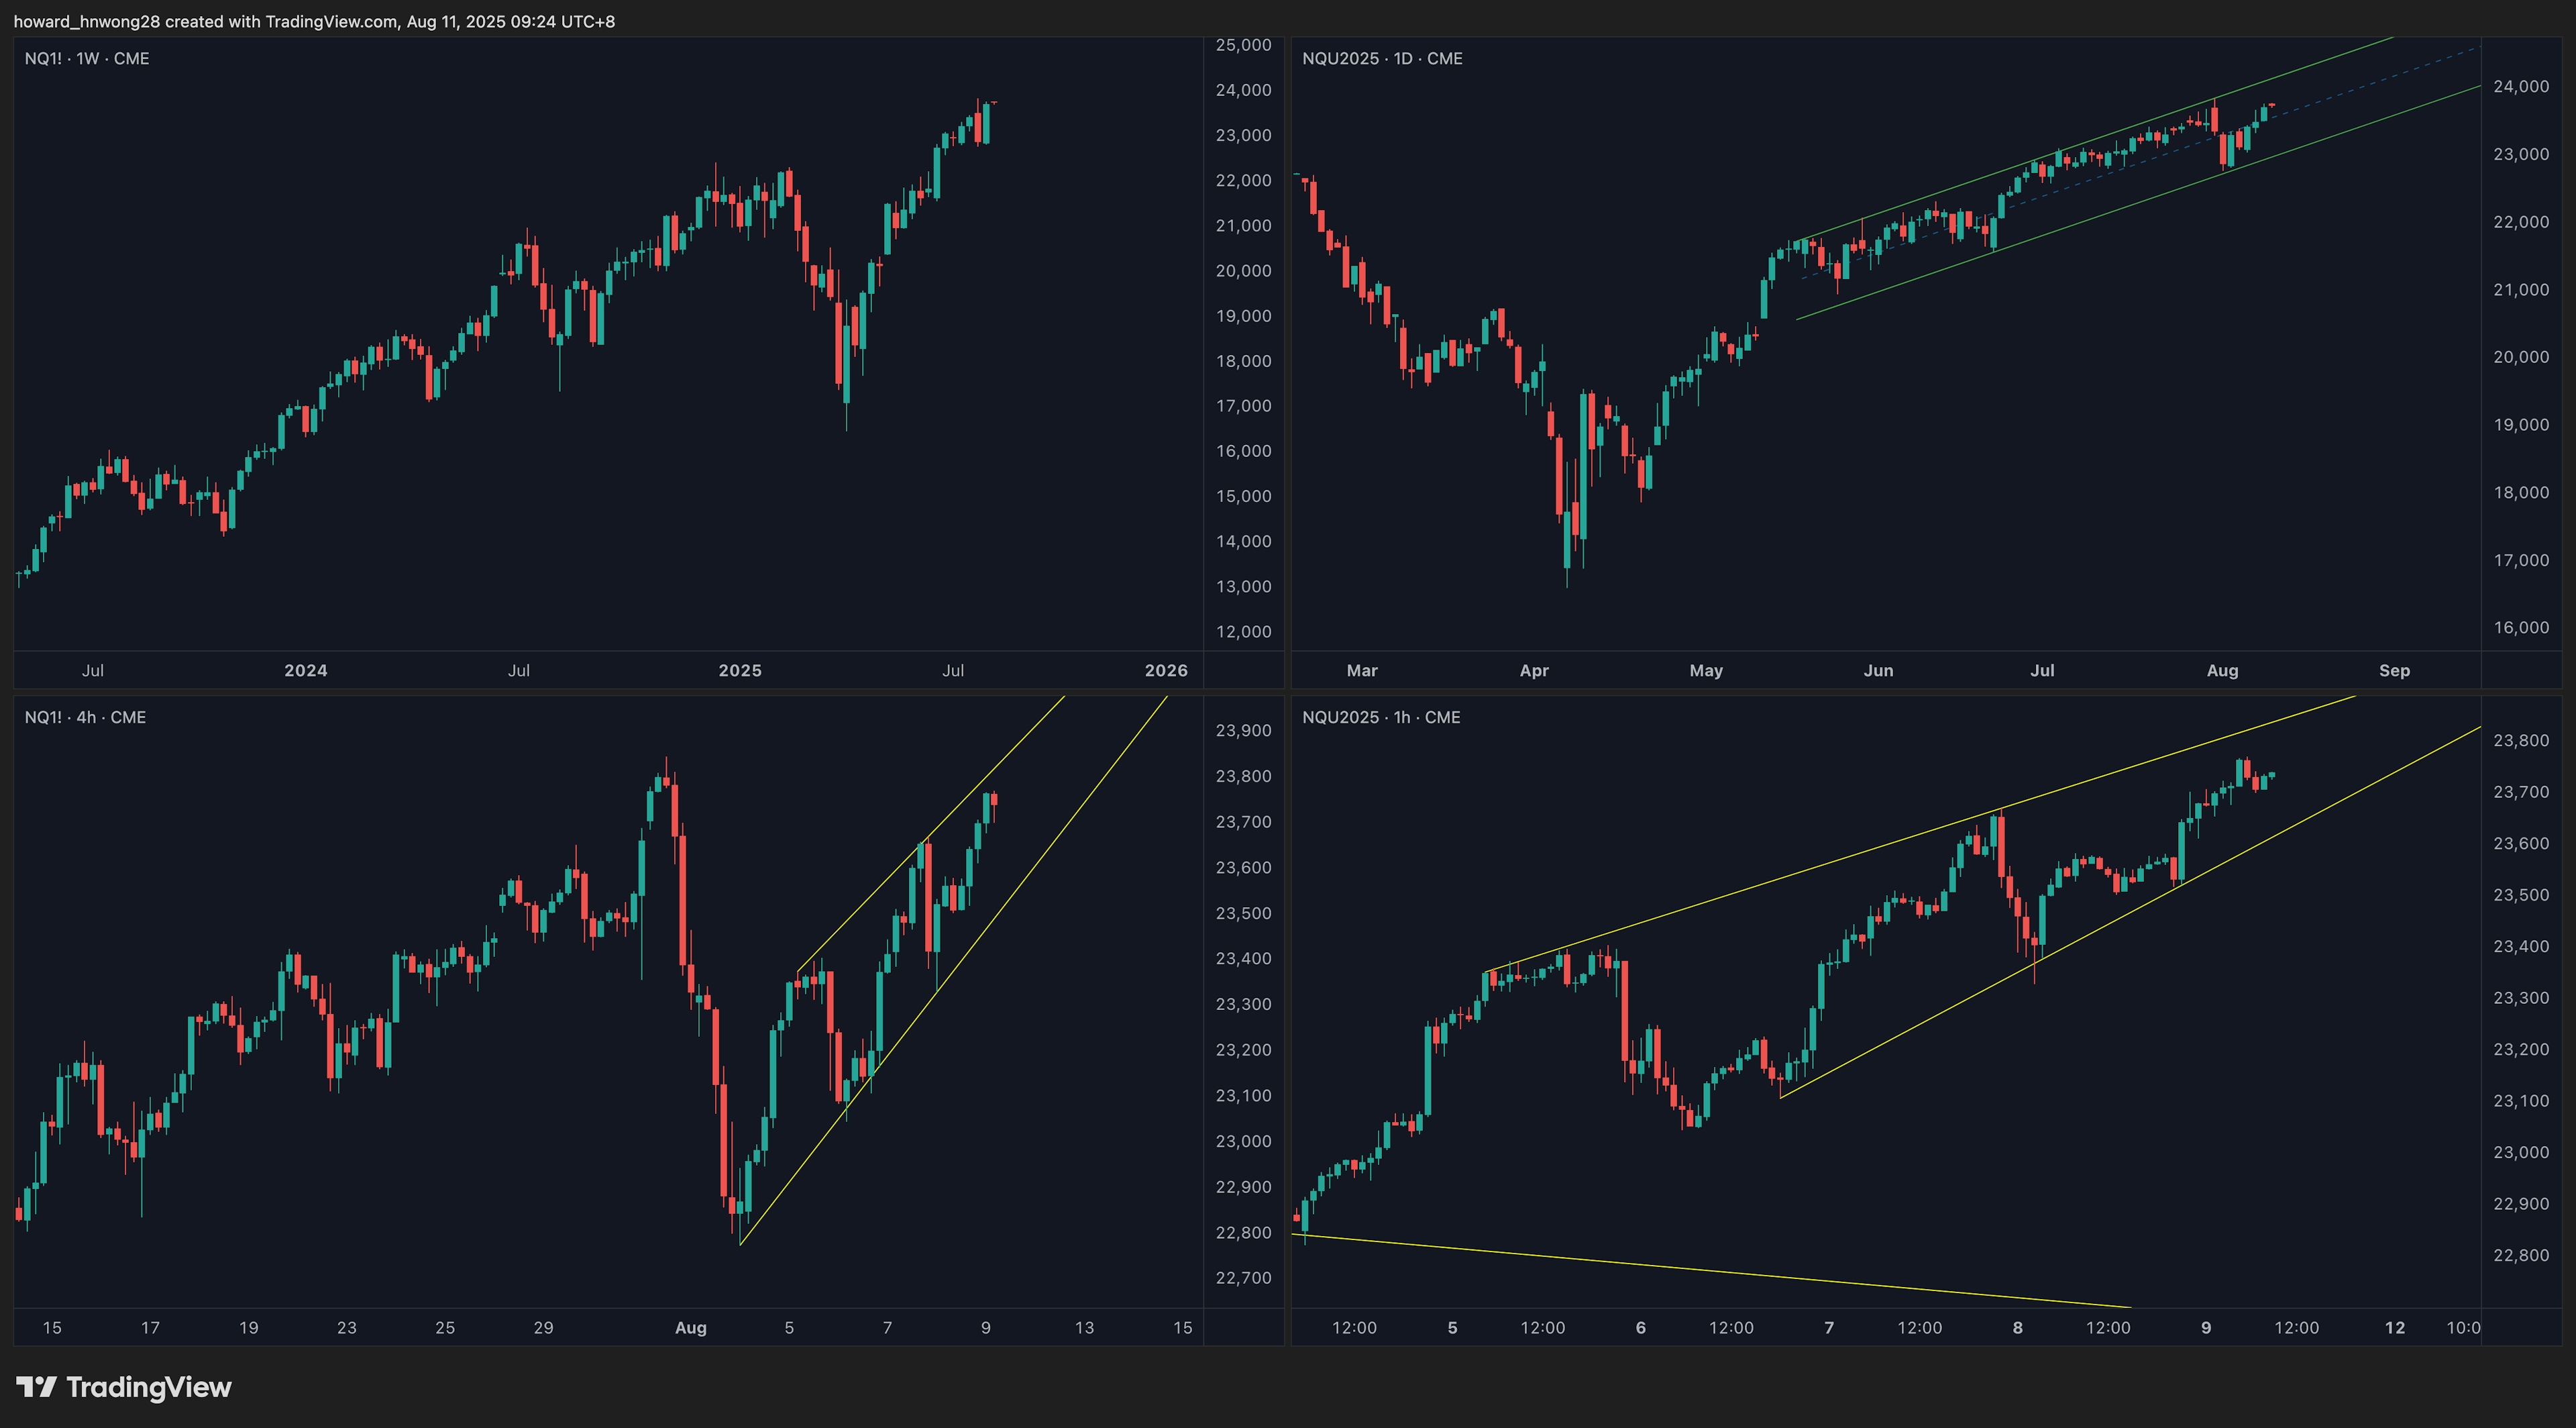
Task: Click Sep label on the daily chart time axis
Action: 2394,670
